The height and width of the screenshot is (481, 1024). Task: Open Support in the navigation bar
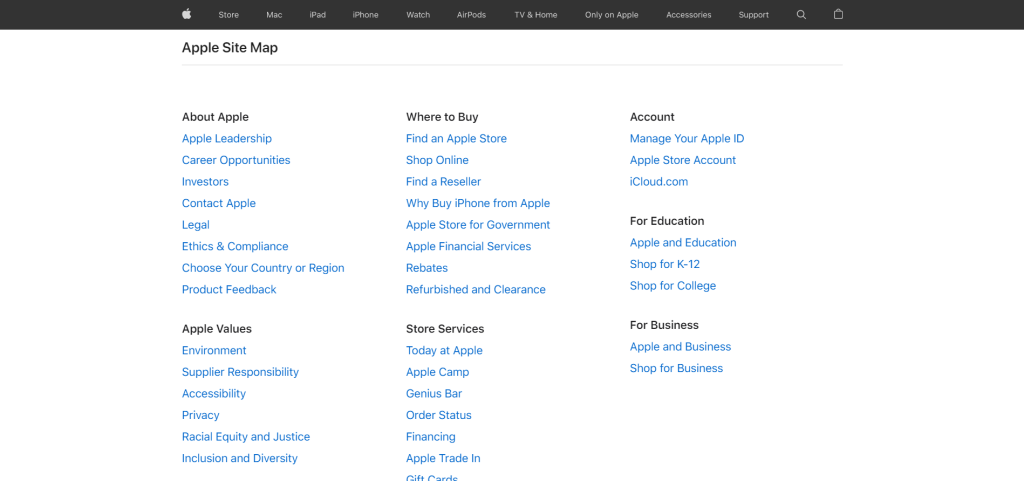tap(754, 14)
